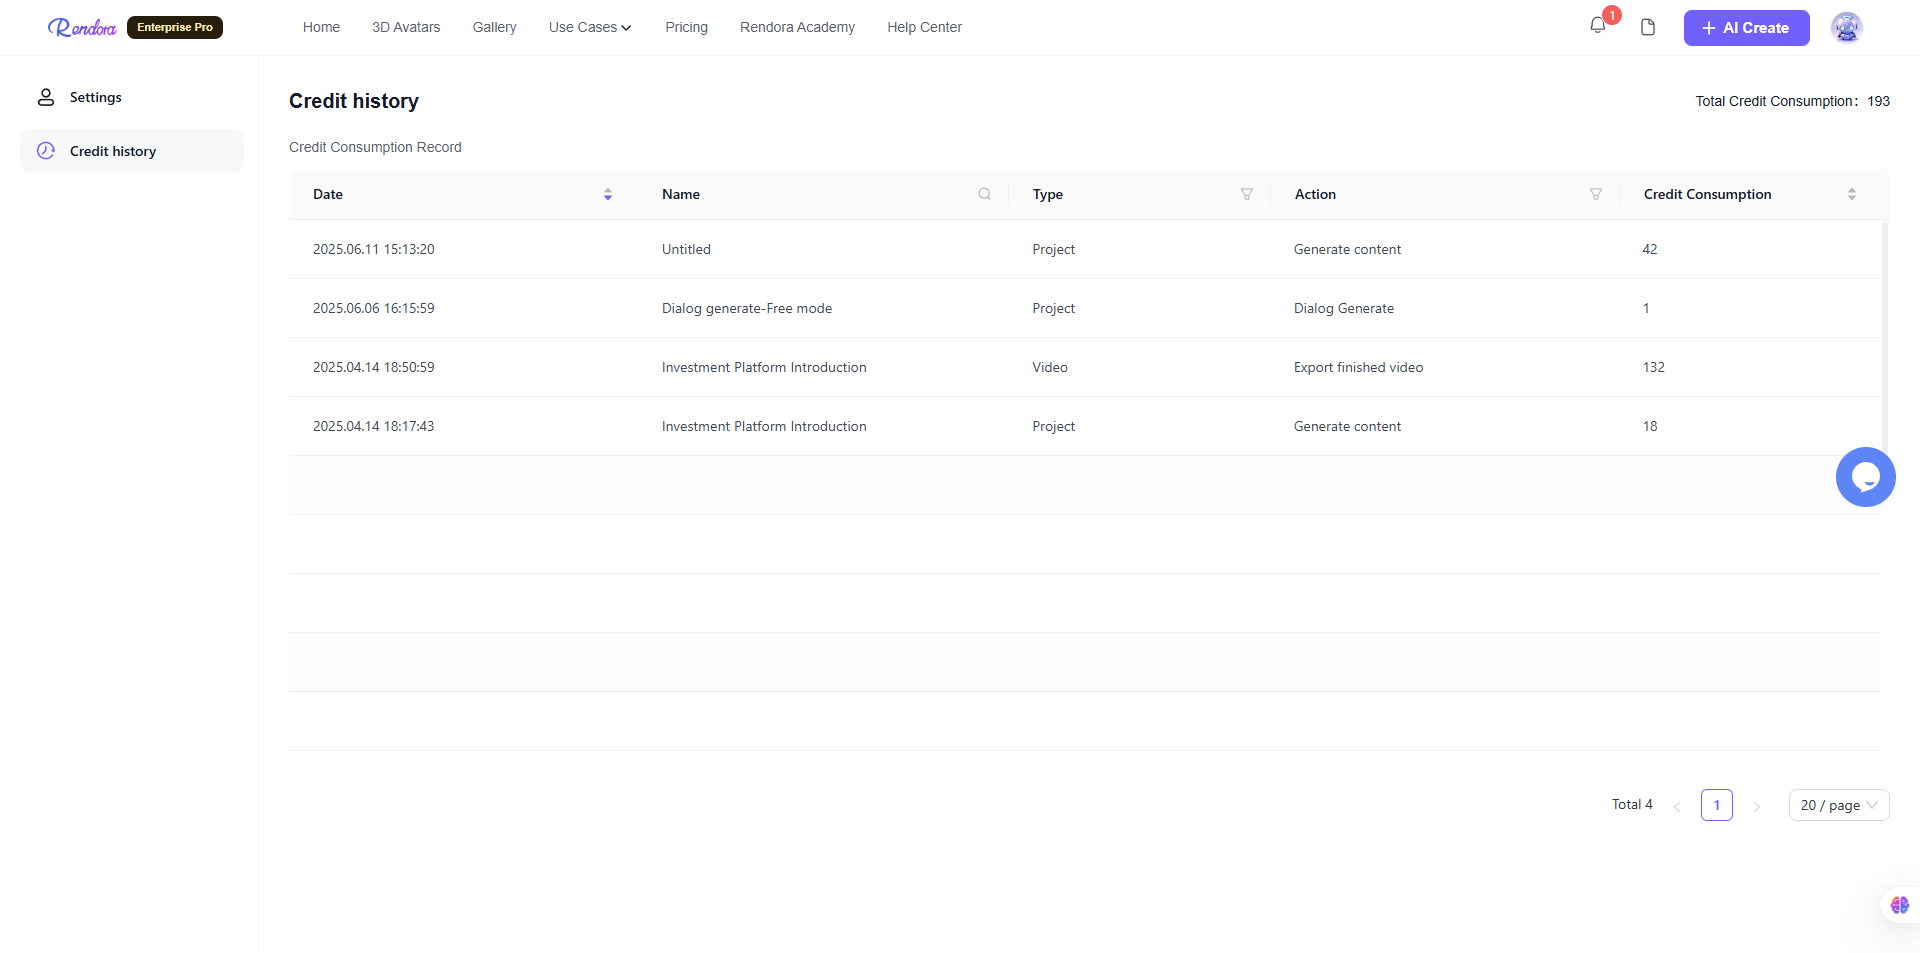Screen dimensions: 1920x953
Task: Go to next page arrow
Action: point(1756,806)
